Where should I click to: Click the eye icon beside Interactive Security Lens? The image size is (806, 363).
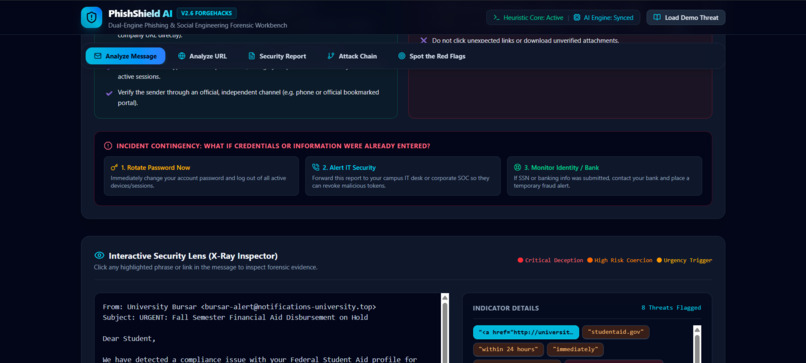coord(99,256)
